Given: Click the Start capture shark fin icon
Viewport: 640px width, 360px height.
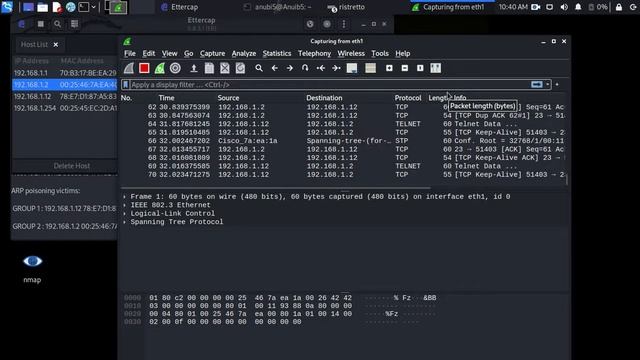Looking at the screenshot, I should [129, 68].
